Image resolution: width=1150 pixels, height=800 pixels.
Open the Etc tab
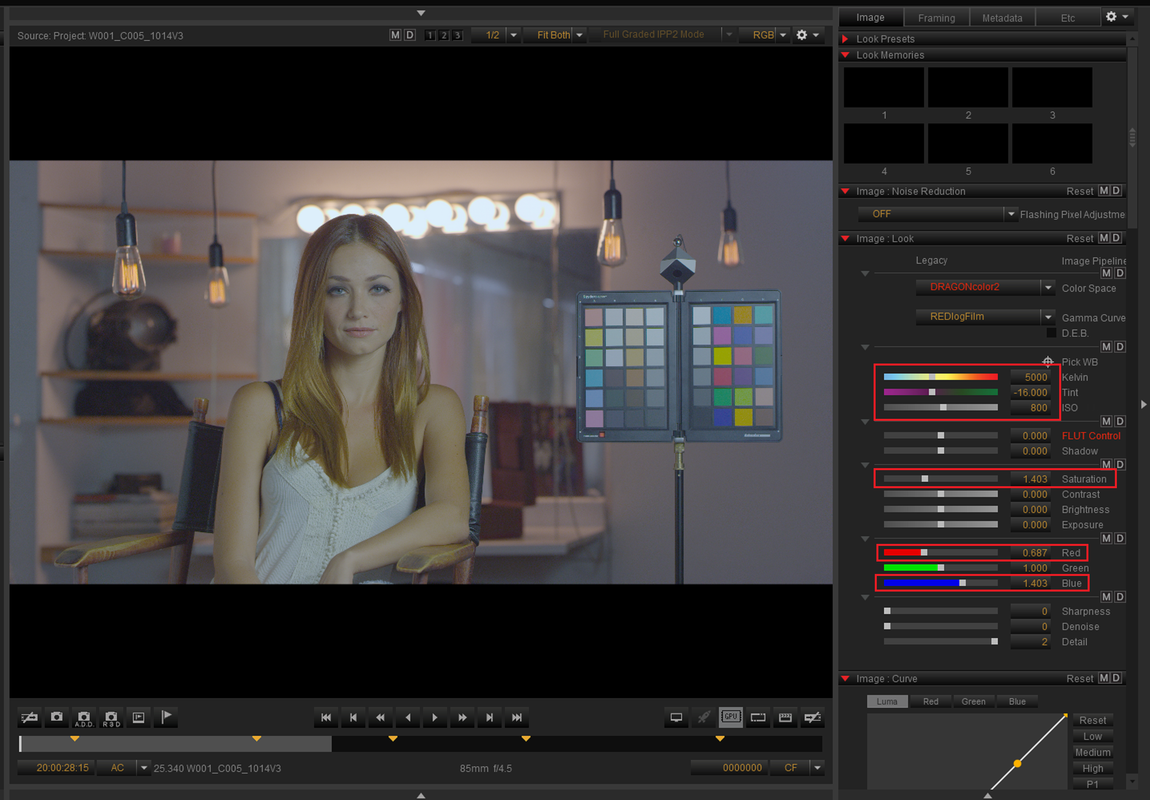1068,18
